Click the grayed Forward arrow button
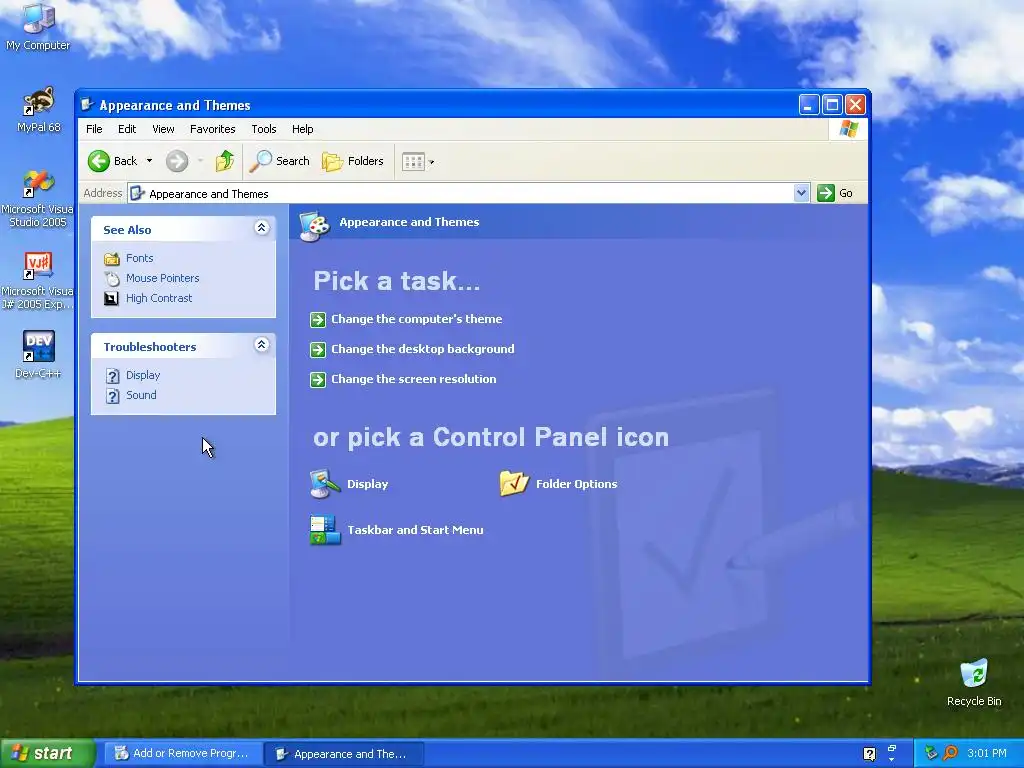 (176, 161)
